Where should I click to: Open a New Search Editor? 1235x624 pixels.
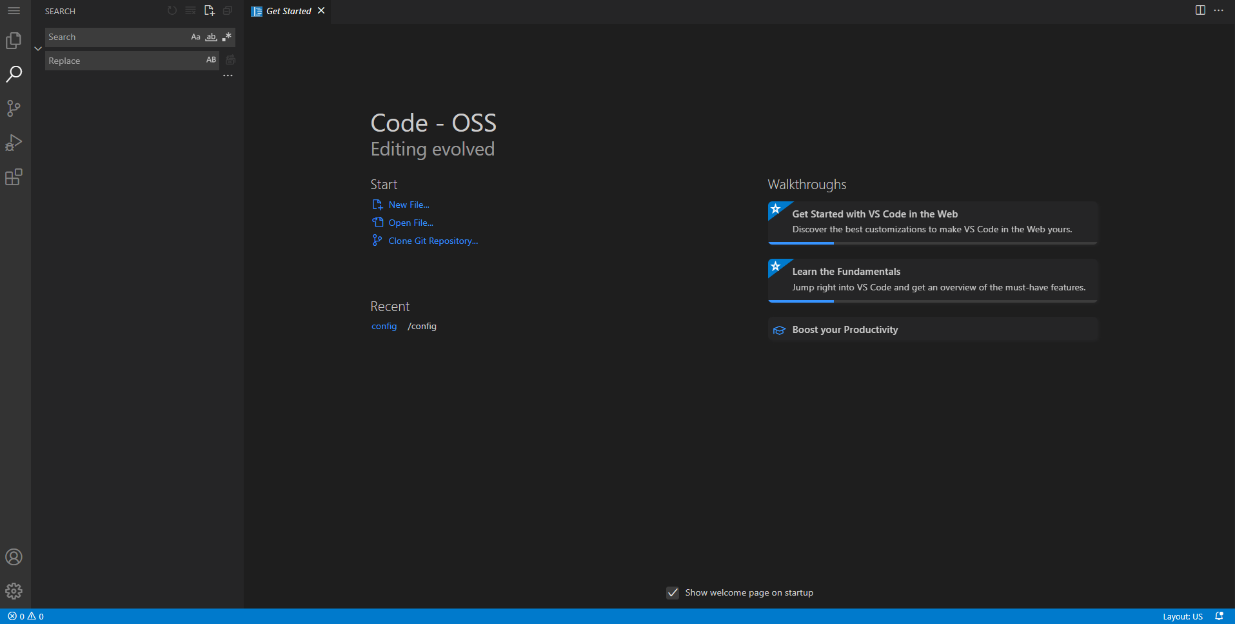point(209,11)
